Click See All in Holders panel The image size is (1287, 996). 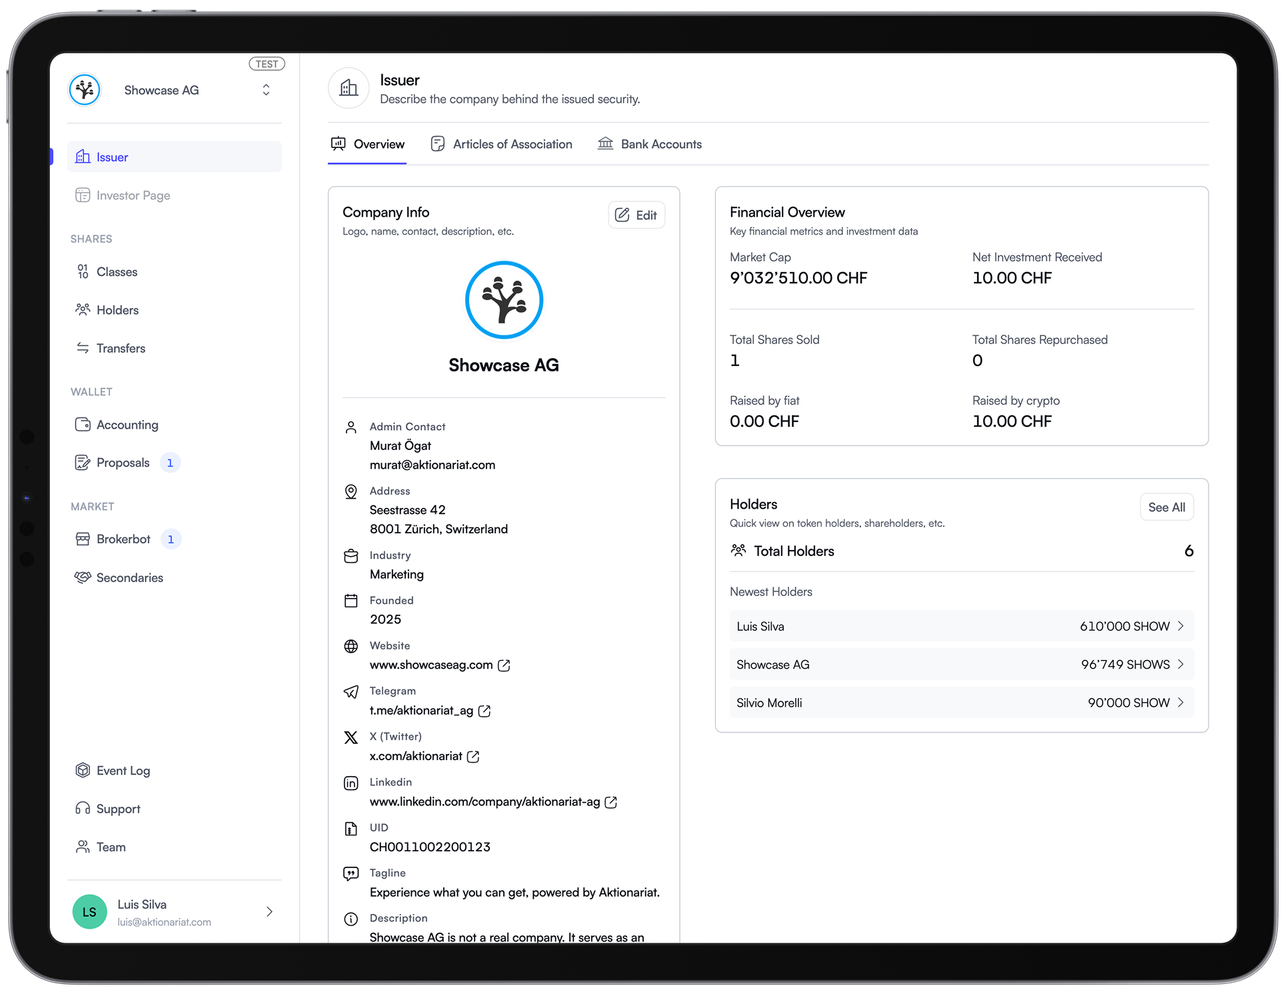coord(1166,507)
